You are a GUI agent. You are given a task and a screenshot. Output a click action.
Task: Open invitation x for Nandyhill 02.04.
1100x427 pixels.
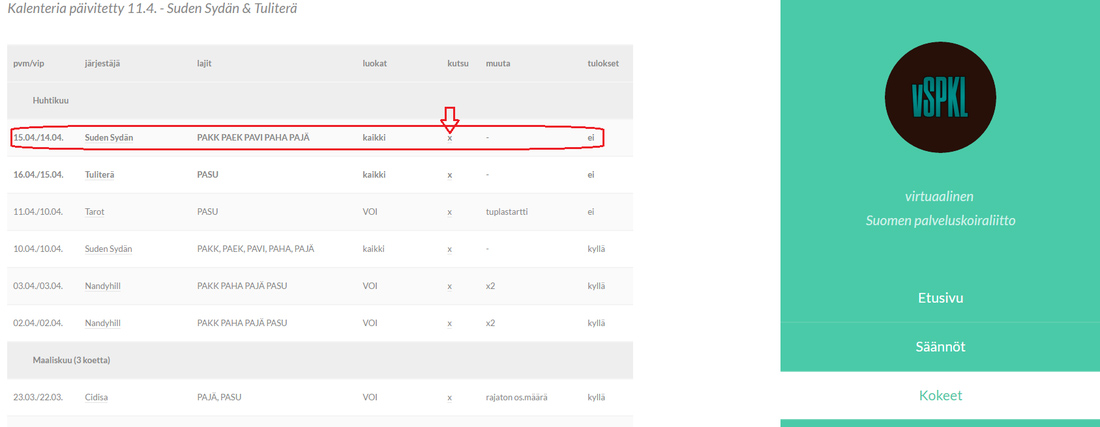[x=450, y=323]
